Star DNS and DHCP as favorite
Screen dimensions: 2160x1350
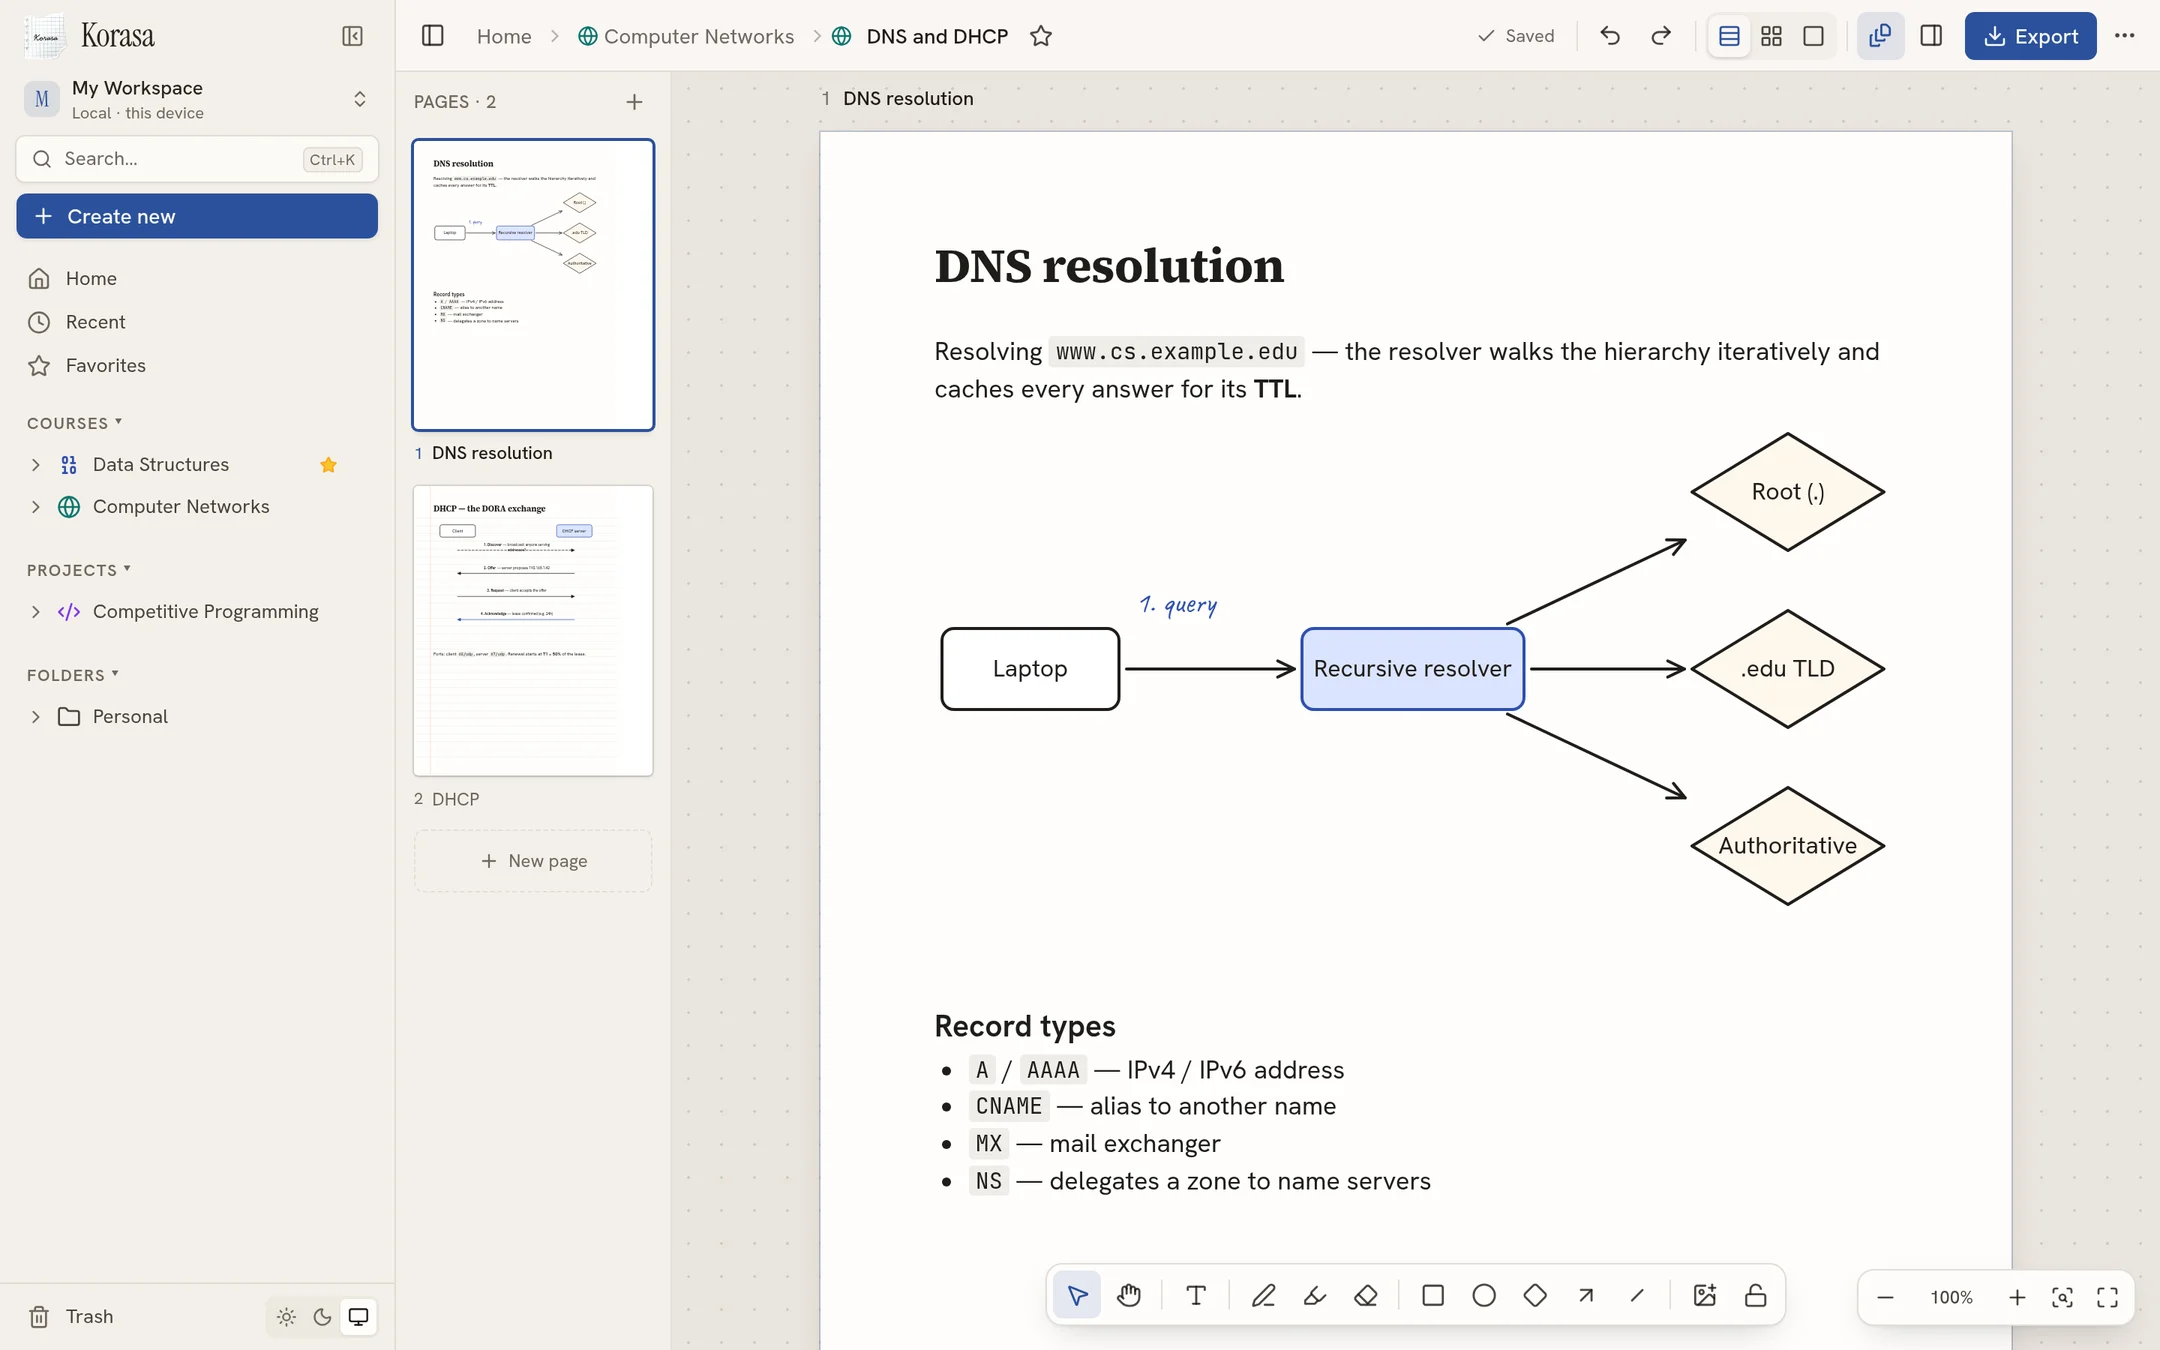tap(1041, 36)
